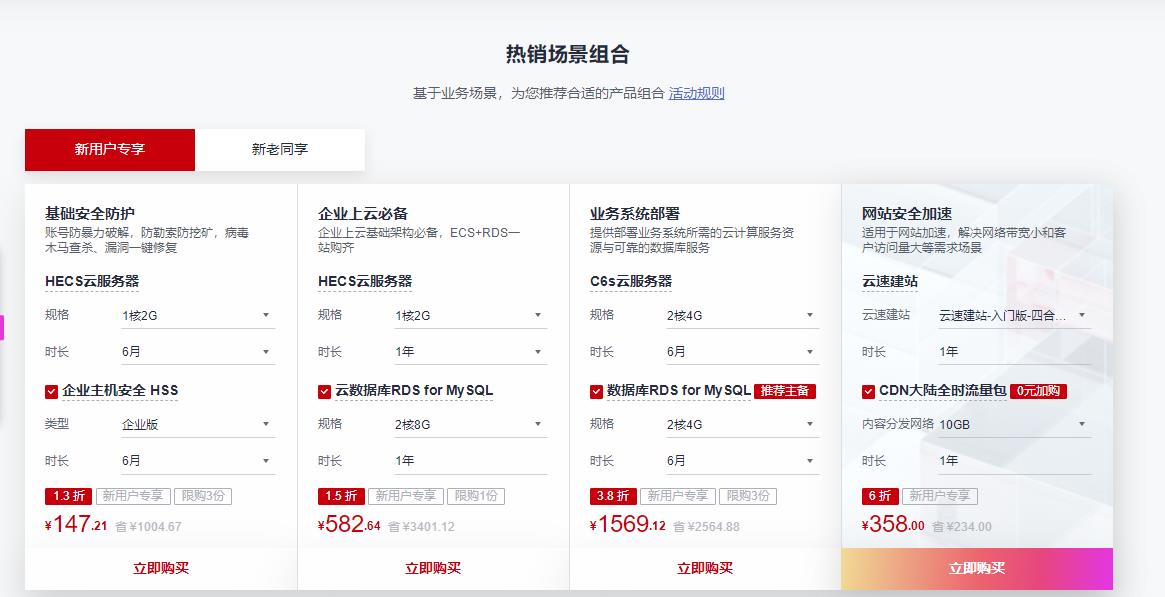Click price ¥358.00
This screenshot has width=1165, height=597.
[893, 524]
